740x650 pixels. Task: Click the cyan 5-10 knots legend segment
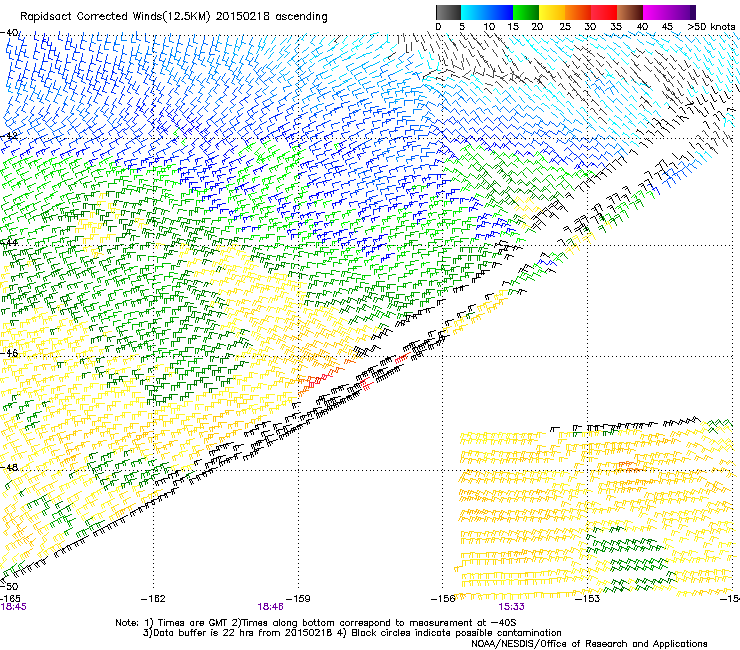pyautogui.click(x=474, y=12)
